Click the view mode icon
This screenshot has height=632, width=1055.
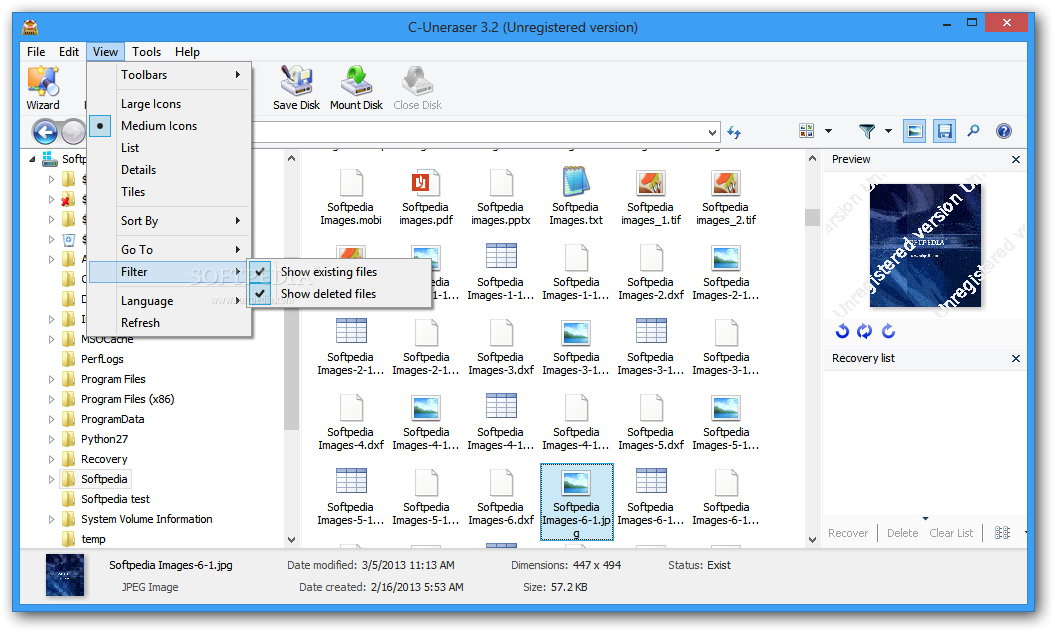[806, 131]
